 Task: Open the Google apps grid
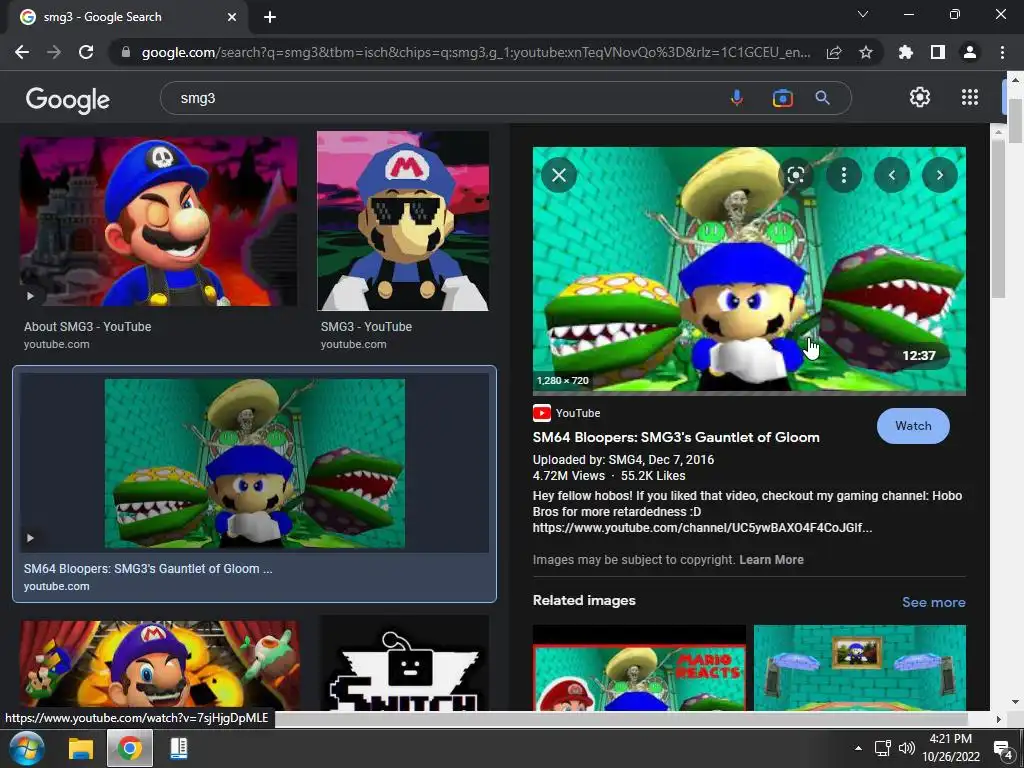970,97
